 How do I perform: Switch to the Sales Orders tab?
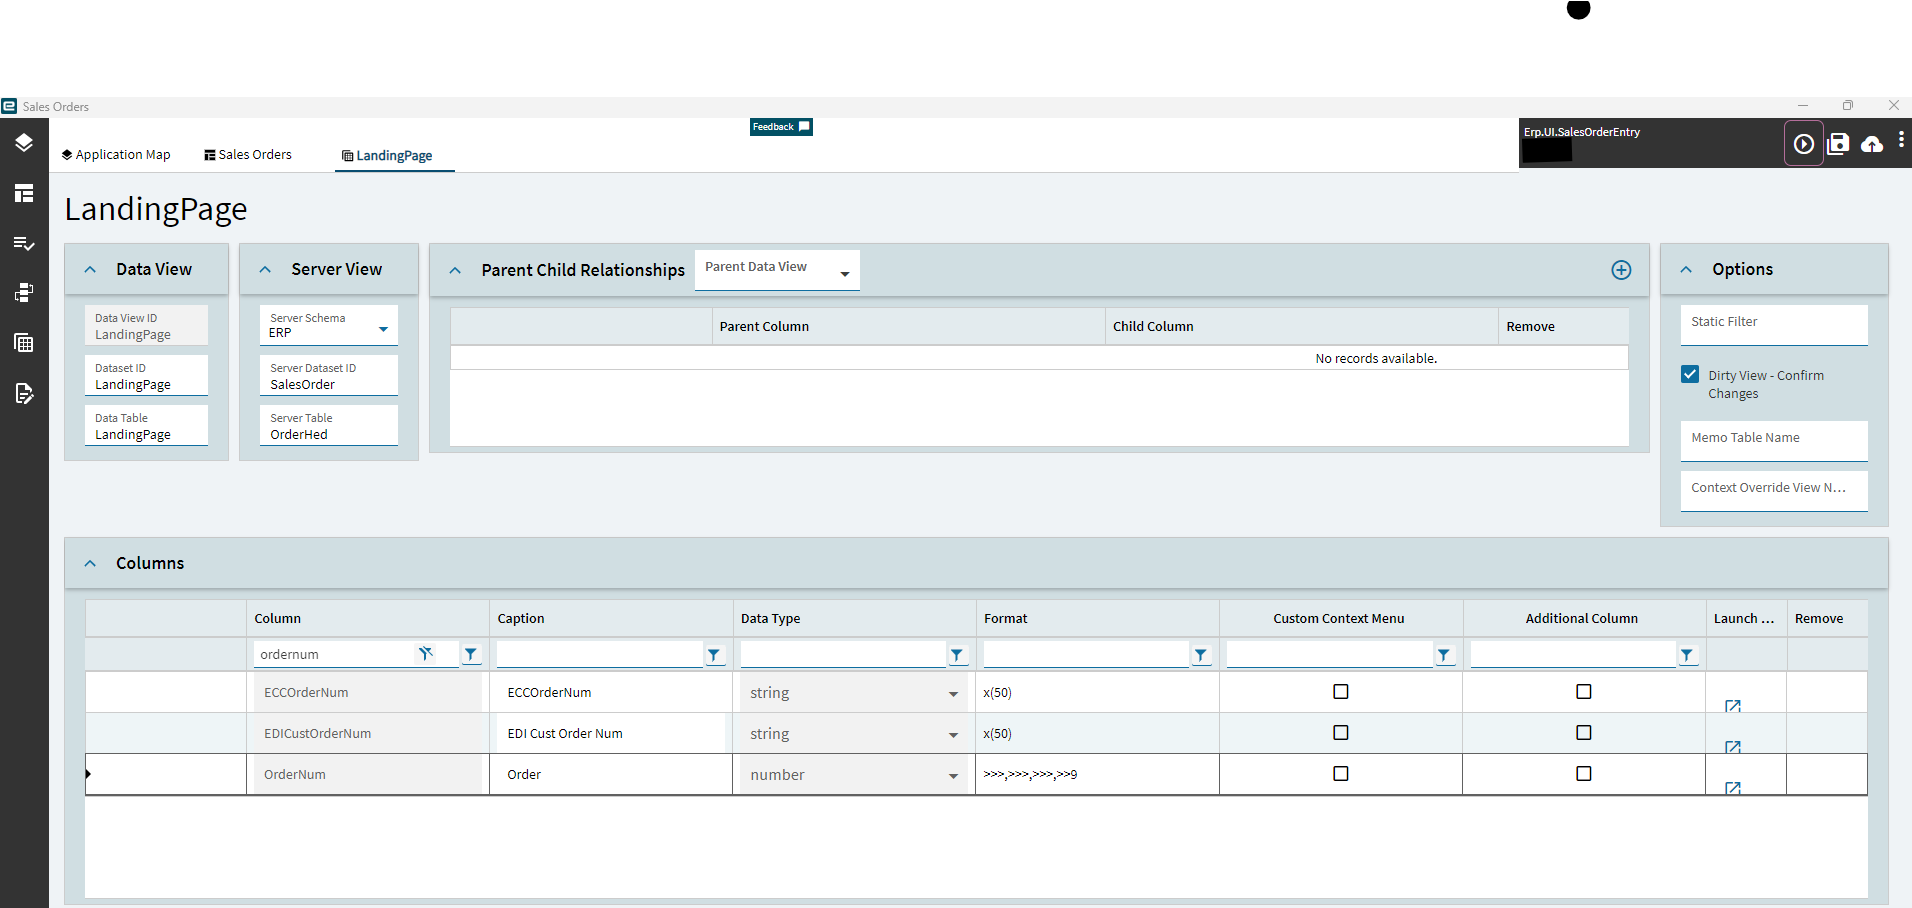pos(248,155)
